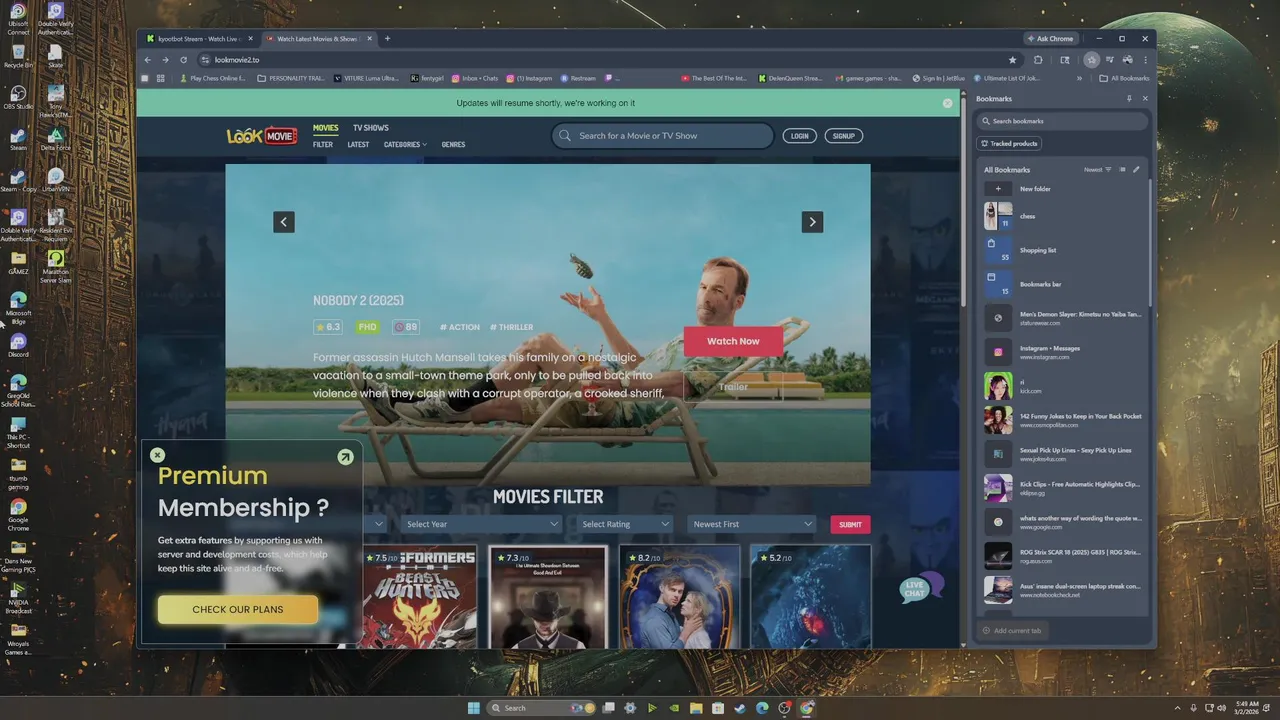Viewport: 1280px width, 720px height.
Task: Reload the page in Chrome
Action: [183, 60]
